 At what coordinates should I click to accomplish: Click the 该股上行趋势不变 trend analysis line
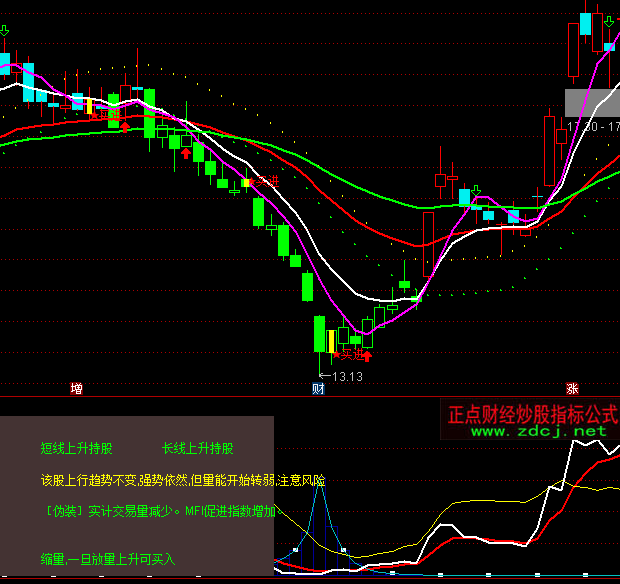click(183, 480)
